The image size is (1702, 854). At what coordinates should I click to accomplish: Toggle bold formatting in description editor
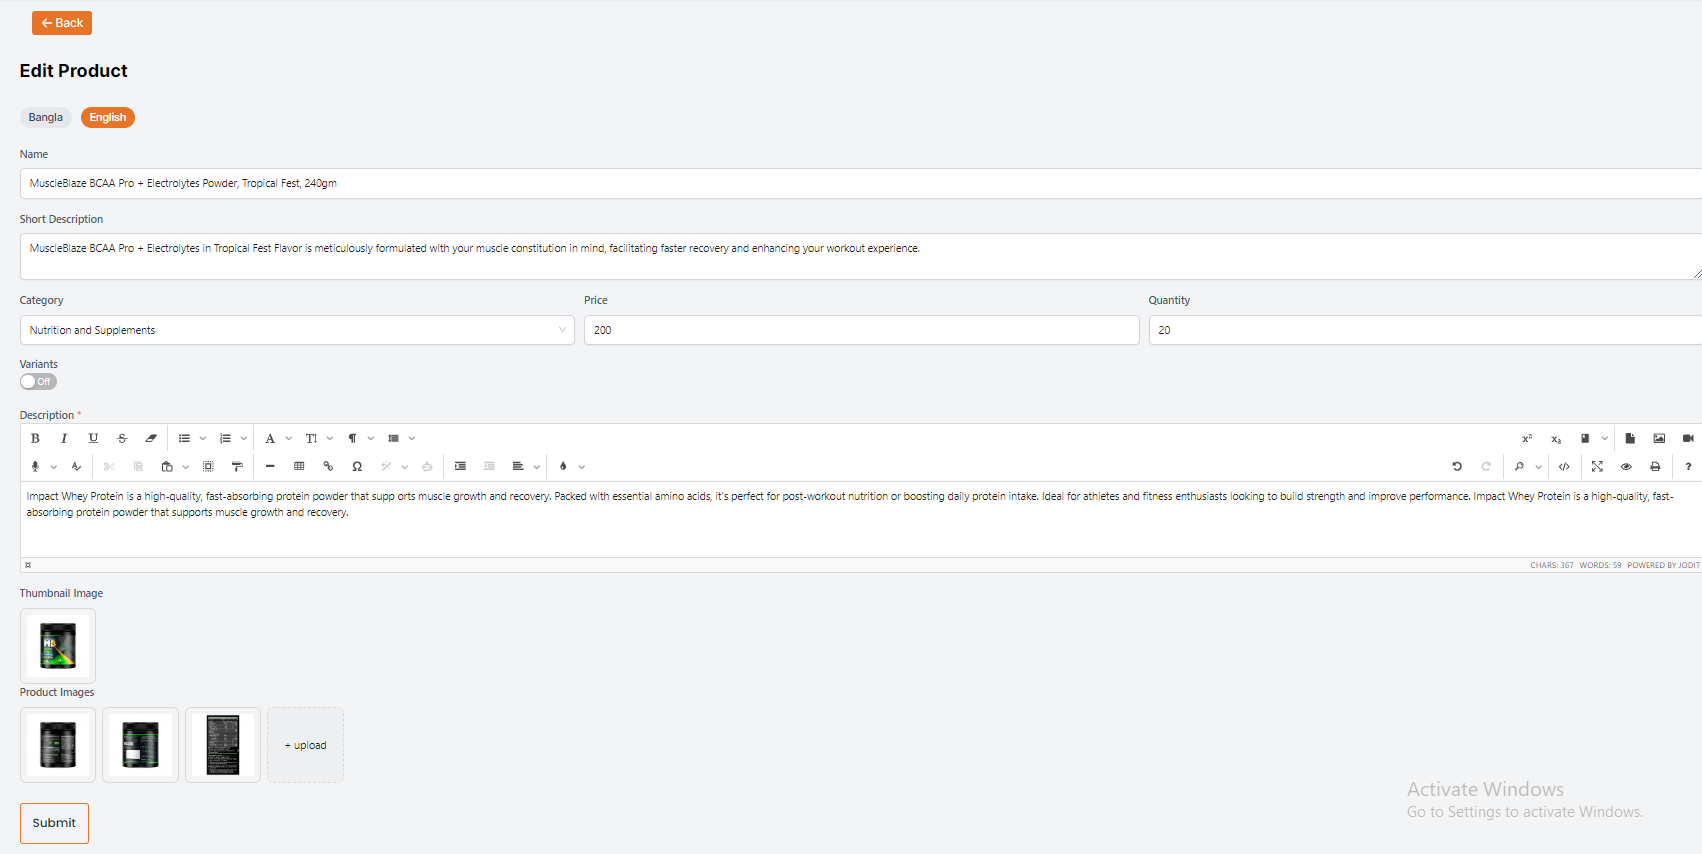pos(35,438)
